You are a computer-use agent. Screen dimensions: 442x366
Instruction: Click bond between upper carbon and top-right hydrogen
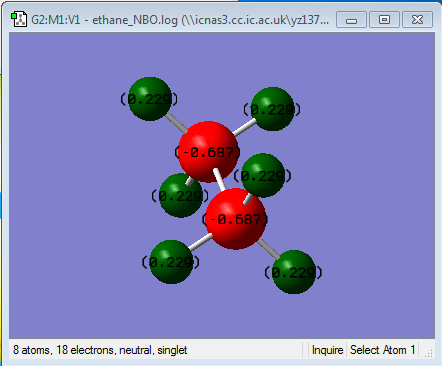pos(244,127)
